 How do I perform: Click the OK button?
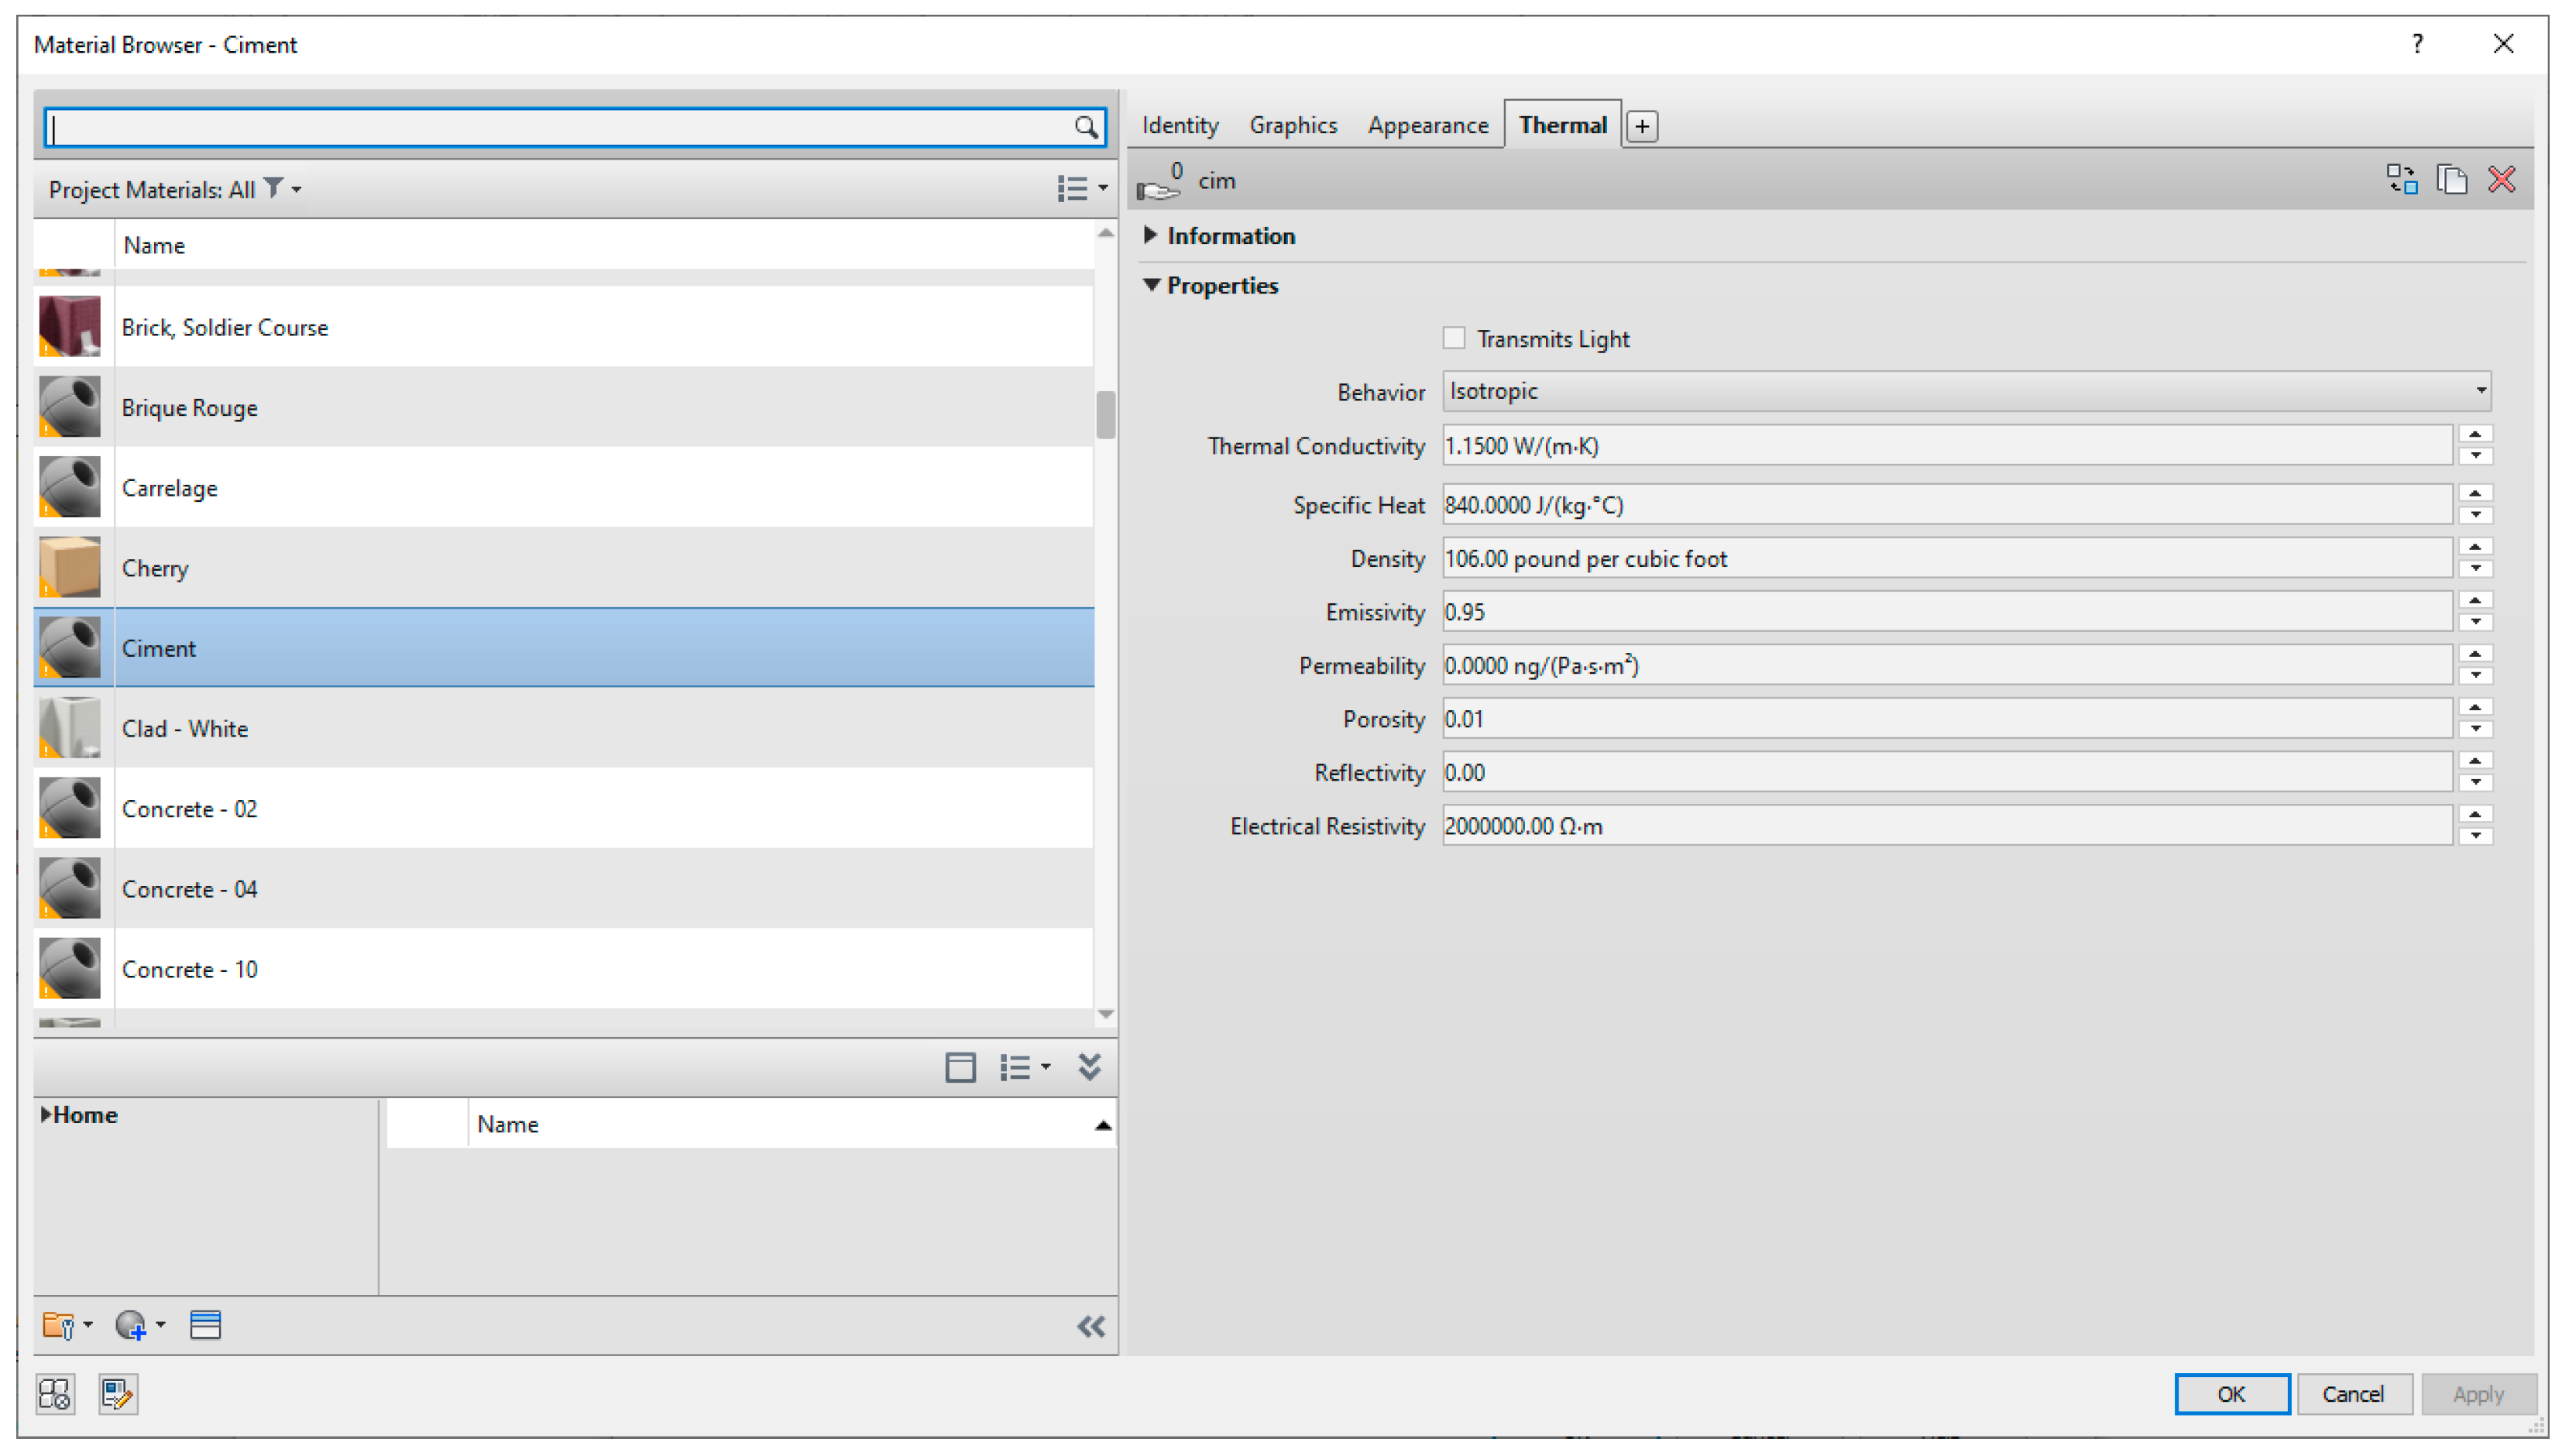pyautogui.click(x=2231, y=1393)
